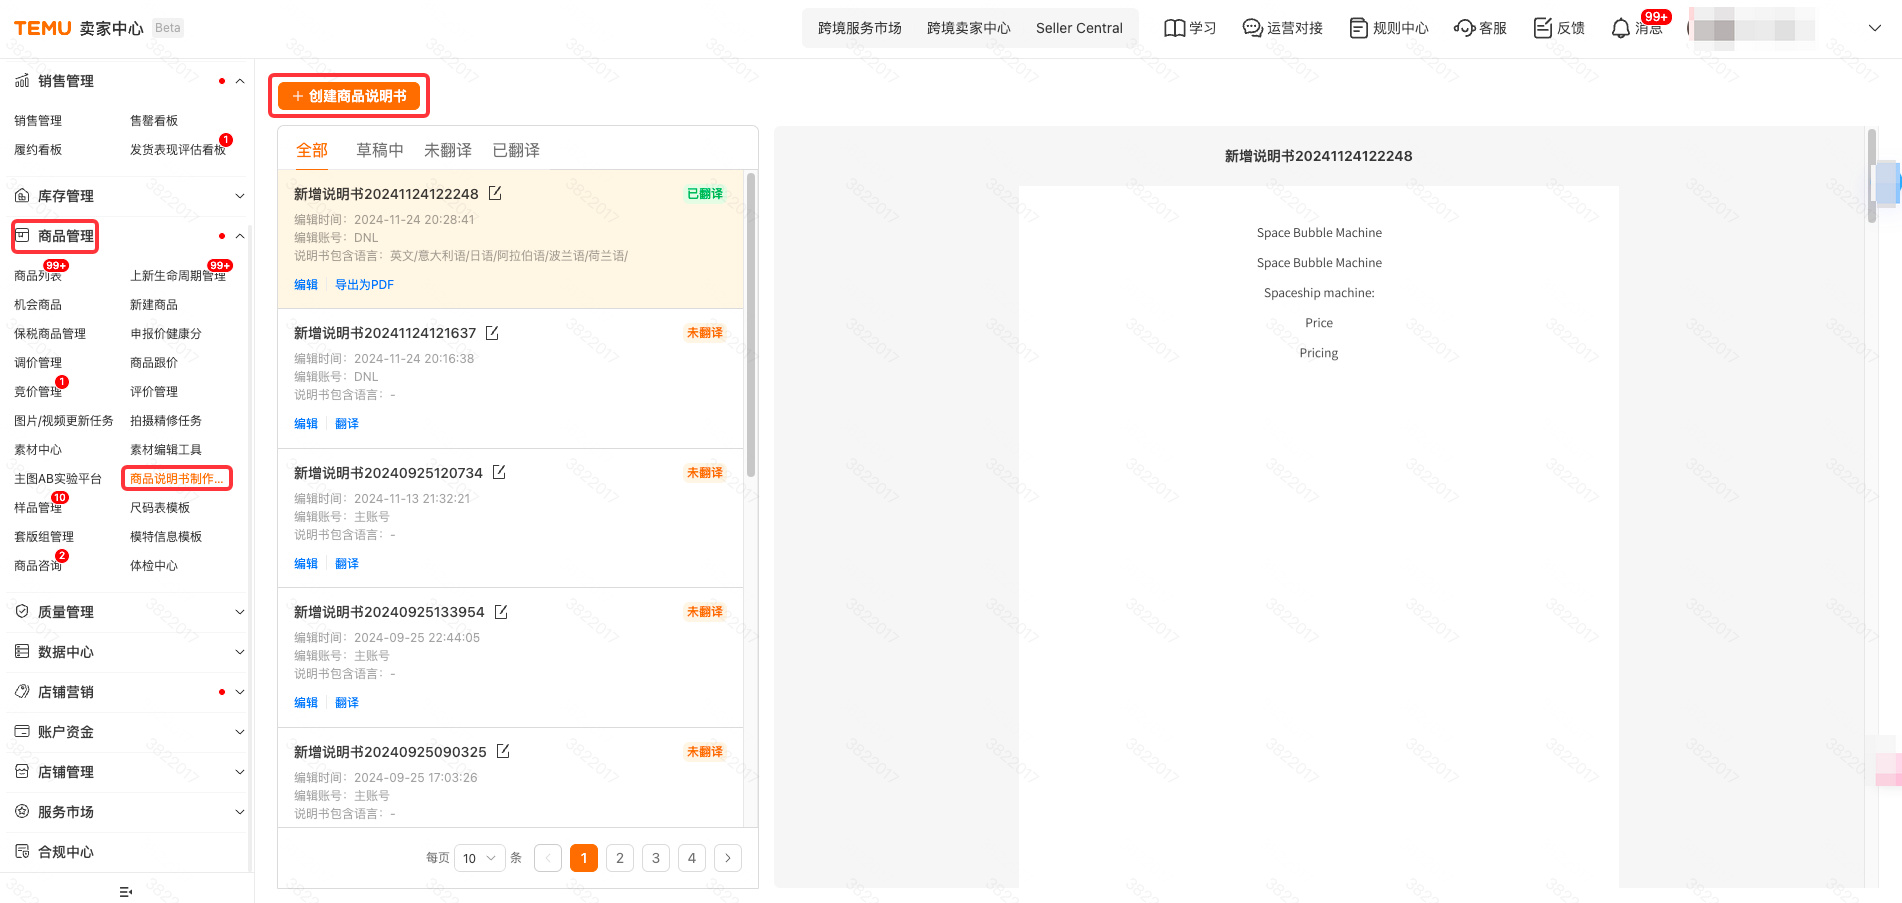The height and width of the screenshot is (903, 1902).
Task: Click 导出为PDF link on first manual
Action: [364, 285]
